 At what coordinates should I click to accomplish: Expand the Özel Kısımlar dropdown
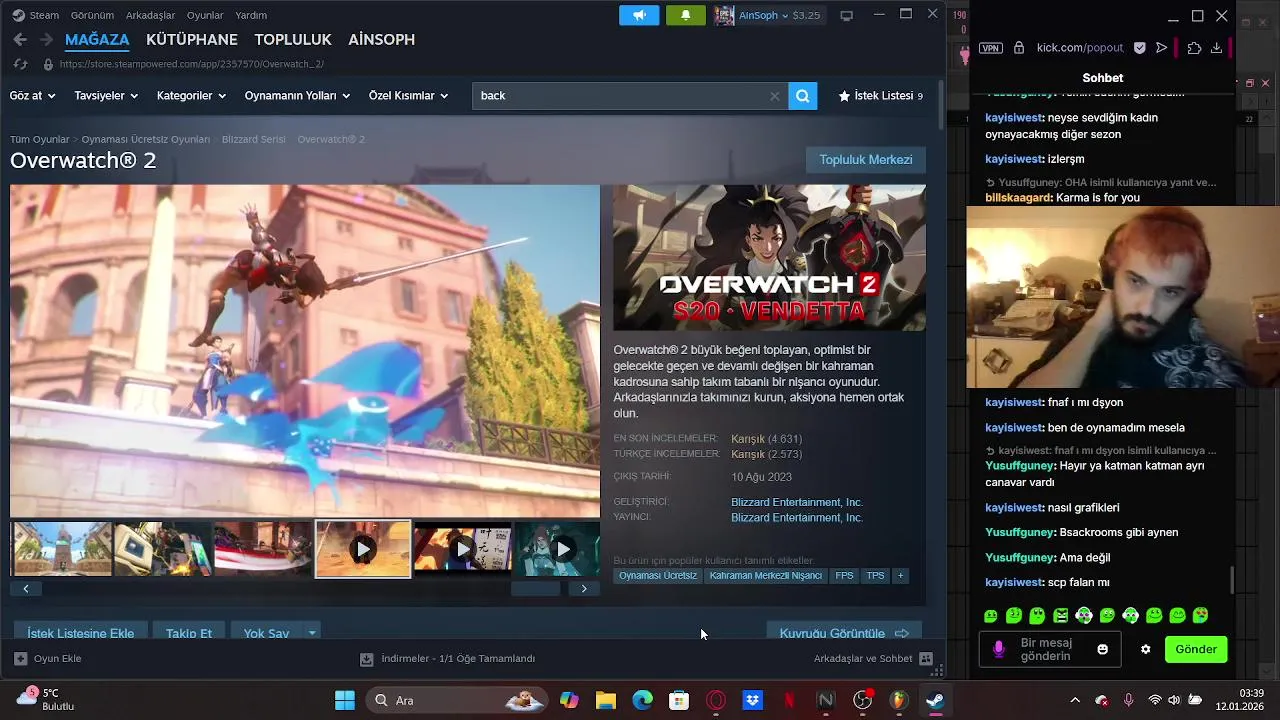[x=408, y=96]
